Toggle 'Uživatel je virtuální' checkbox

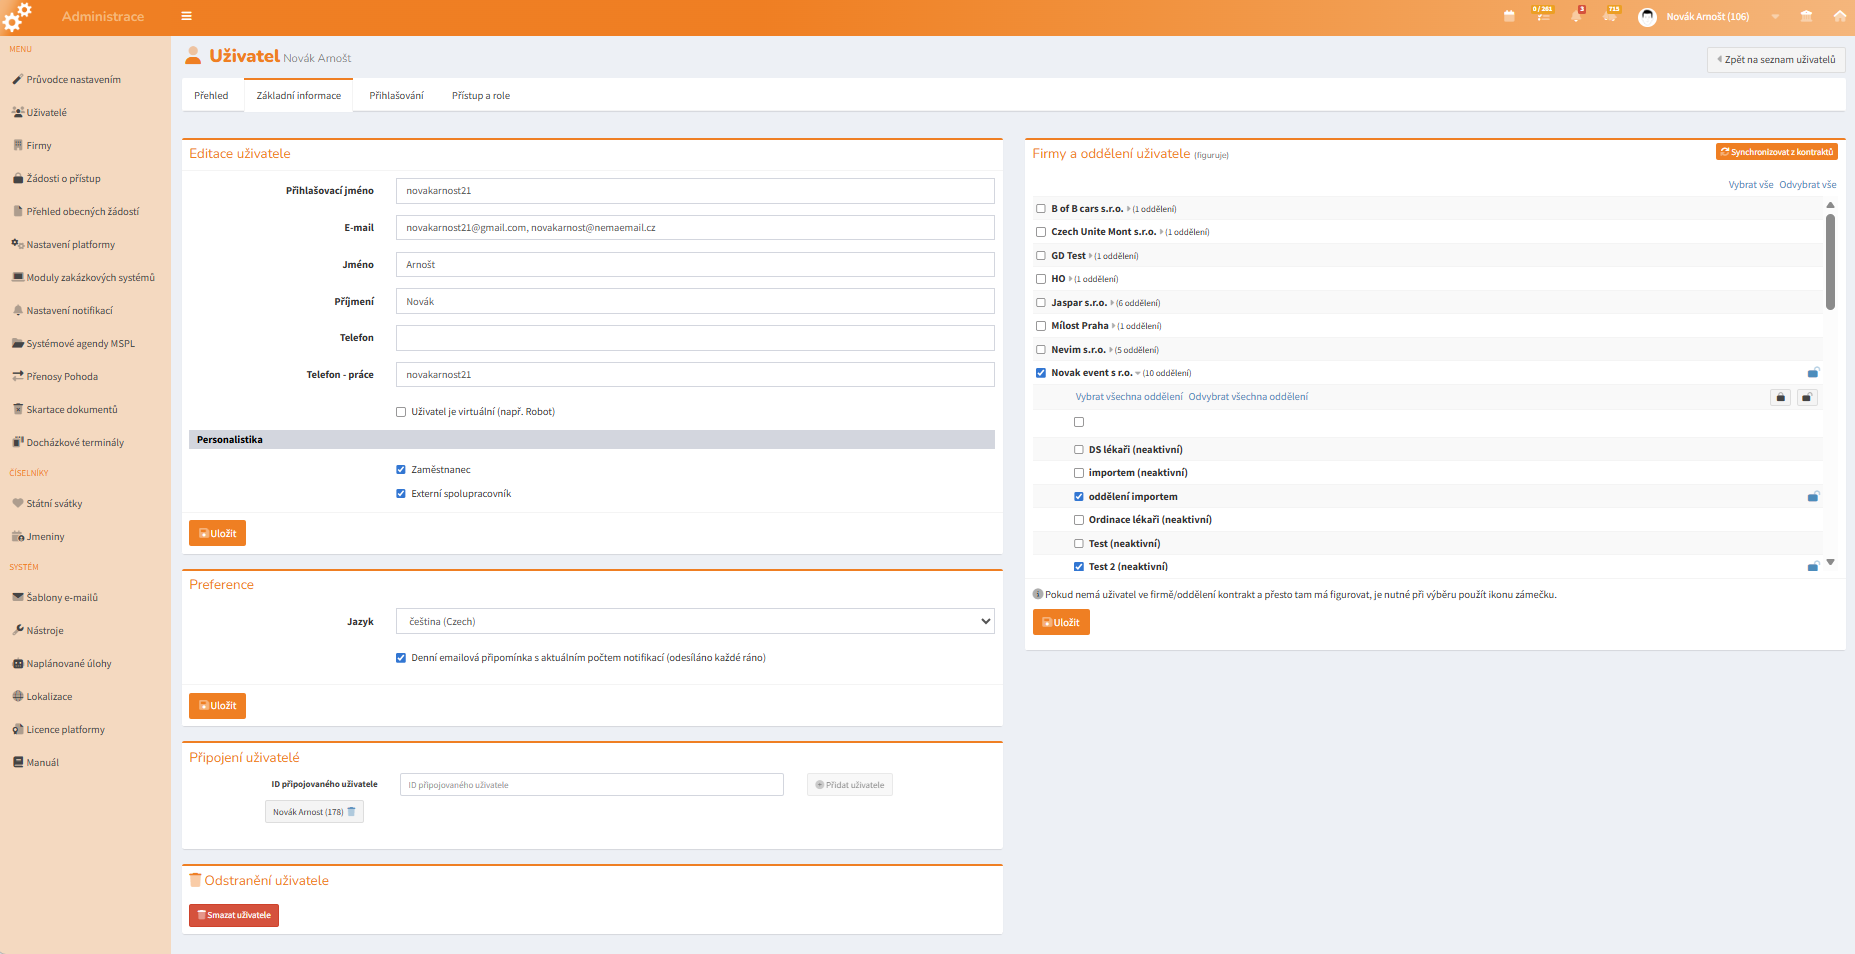[401, 412]
